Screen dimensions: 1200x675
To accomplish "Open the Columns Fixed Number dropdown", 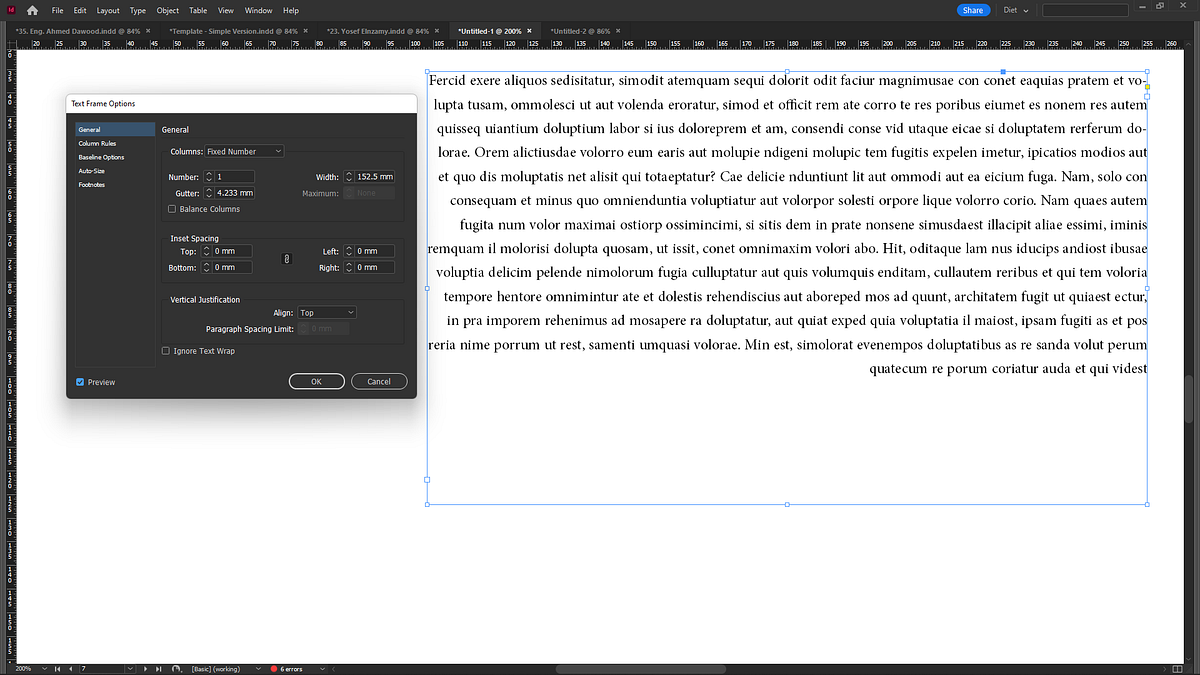I will pyautogui.click(x=245, y=151).
